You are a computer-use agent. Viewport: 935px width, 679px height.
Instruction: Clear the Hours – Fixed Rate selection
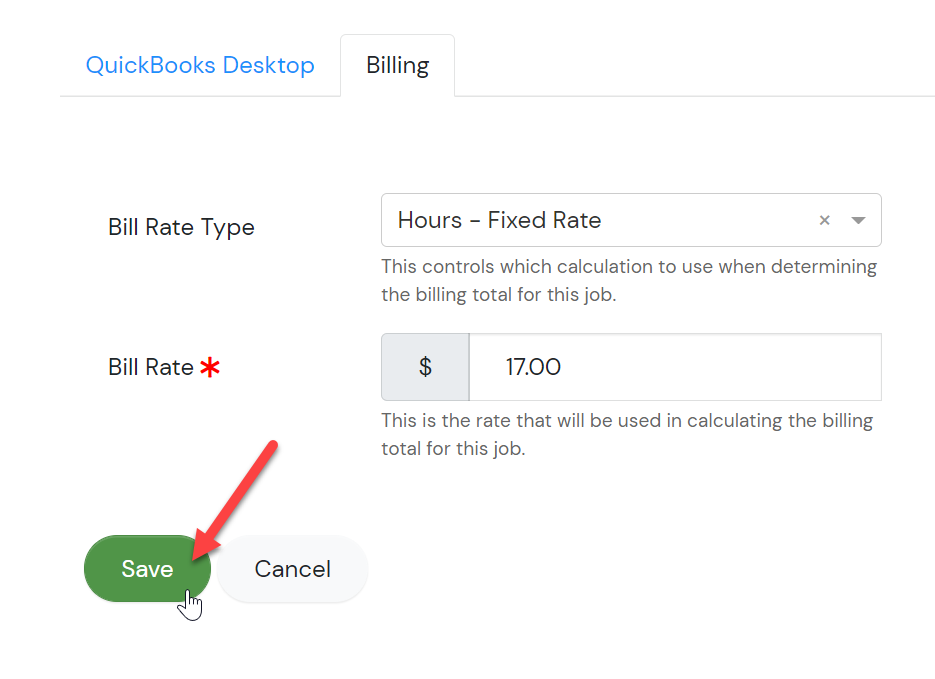(x=824, y=221)
